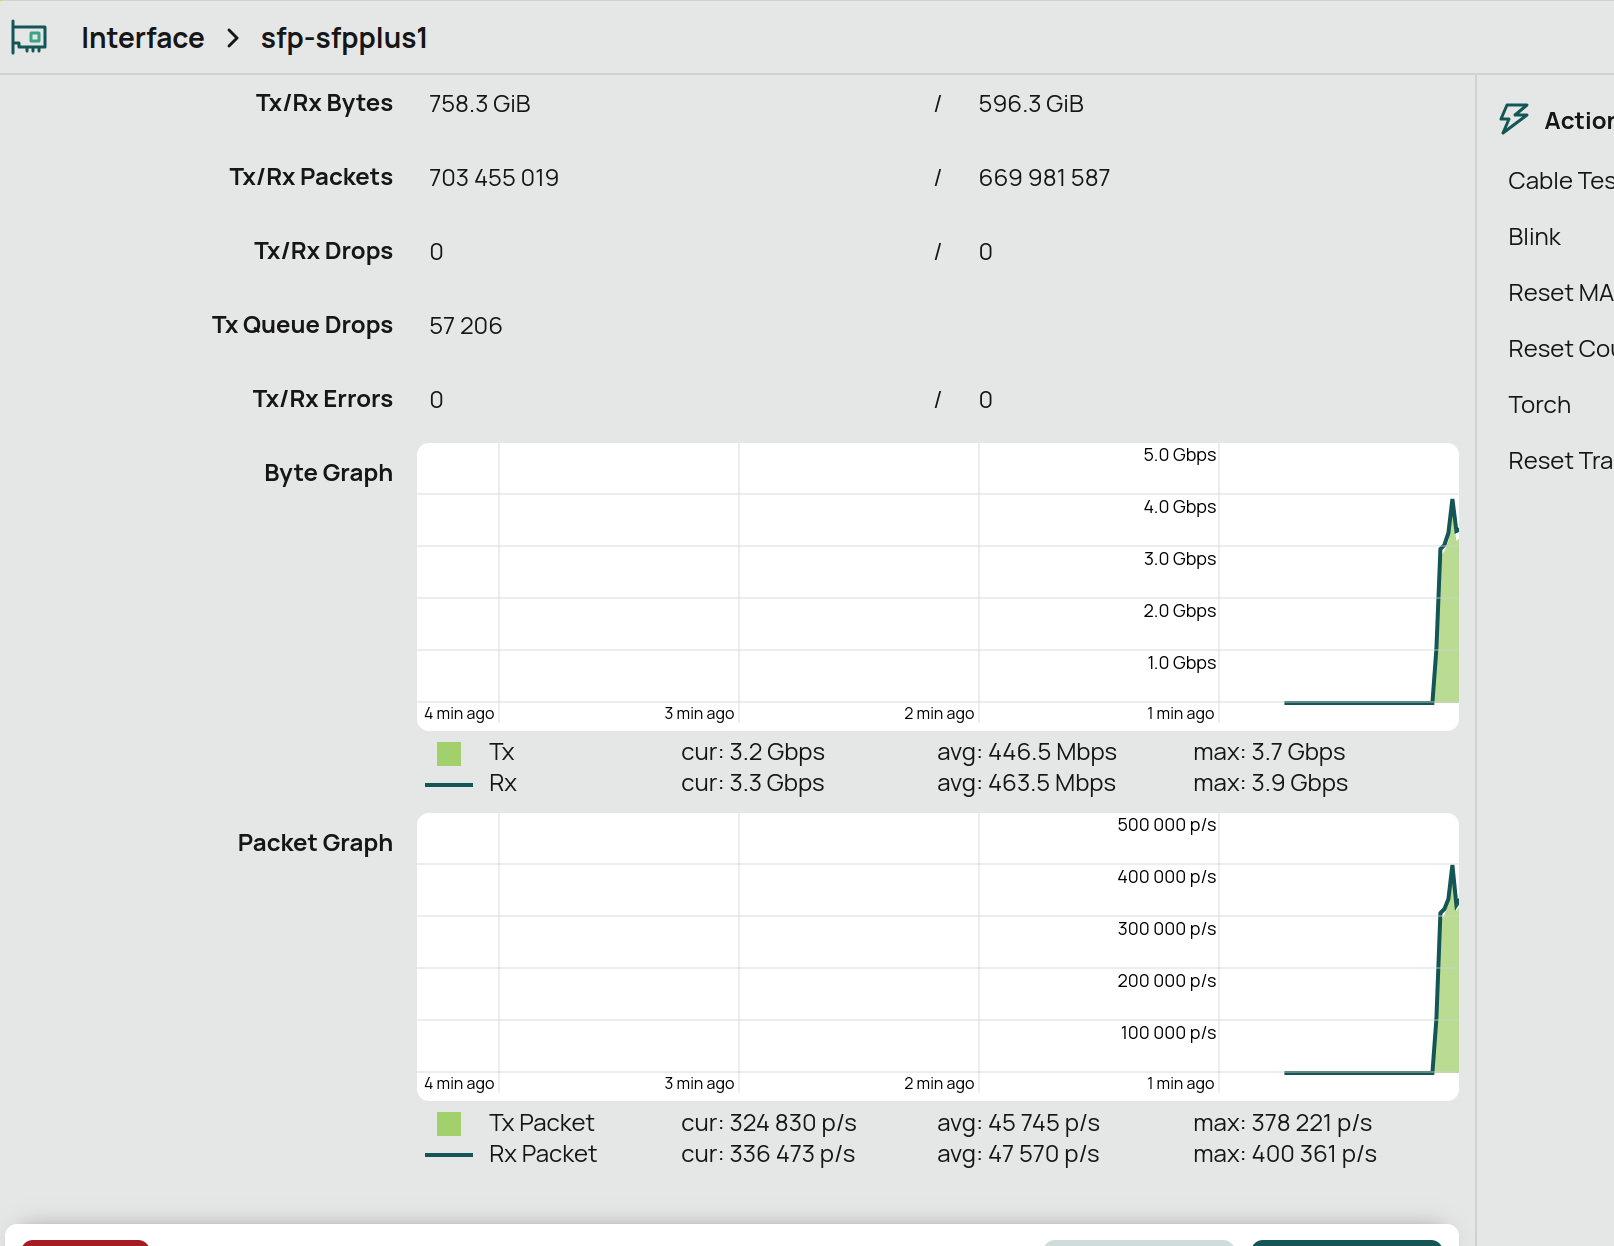Click max: 378 221 p/s value

coord(1283,1123)
